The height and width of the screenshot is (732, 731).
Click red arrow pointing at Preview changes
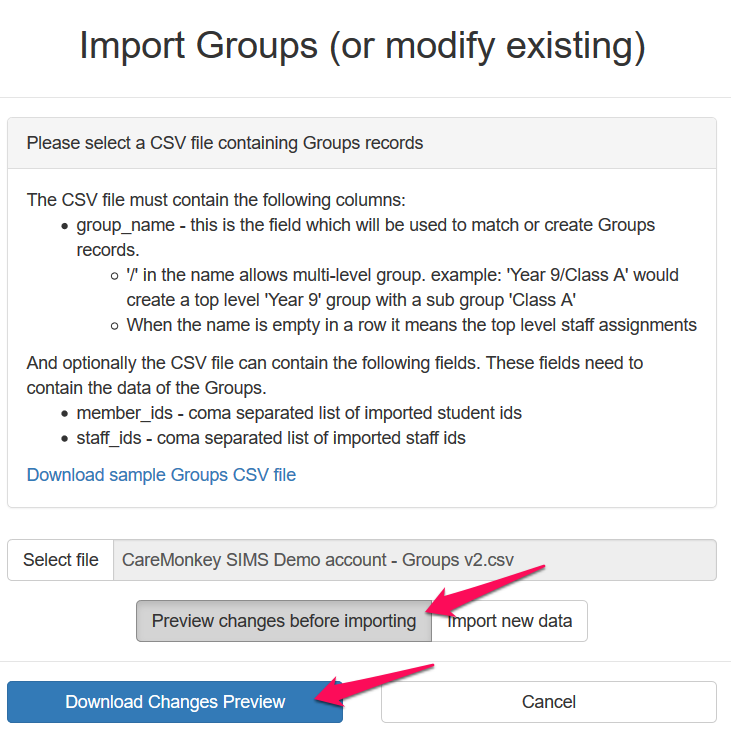487,589
